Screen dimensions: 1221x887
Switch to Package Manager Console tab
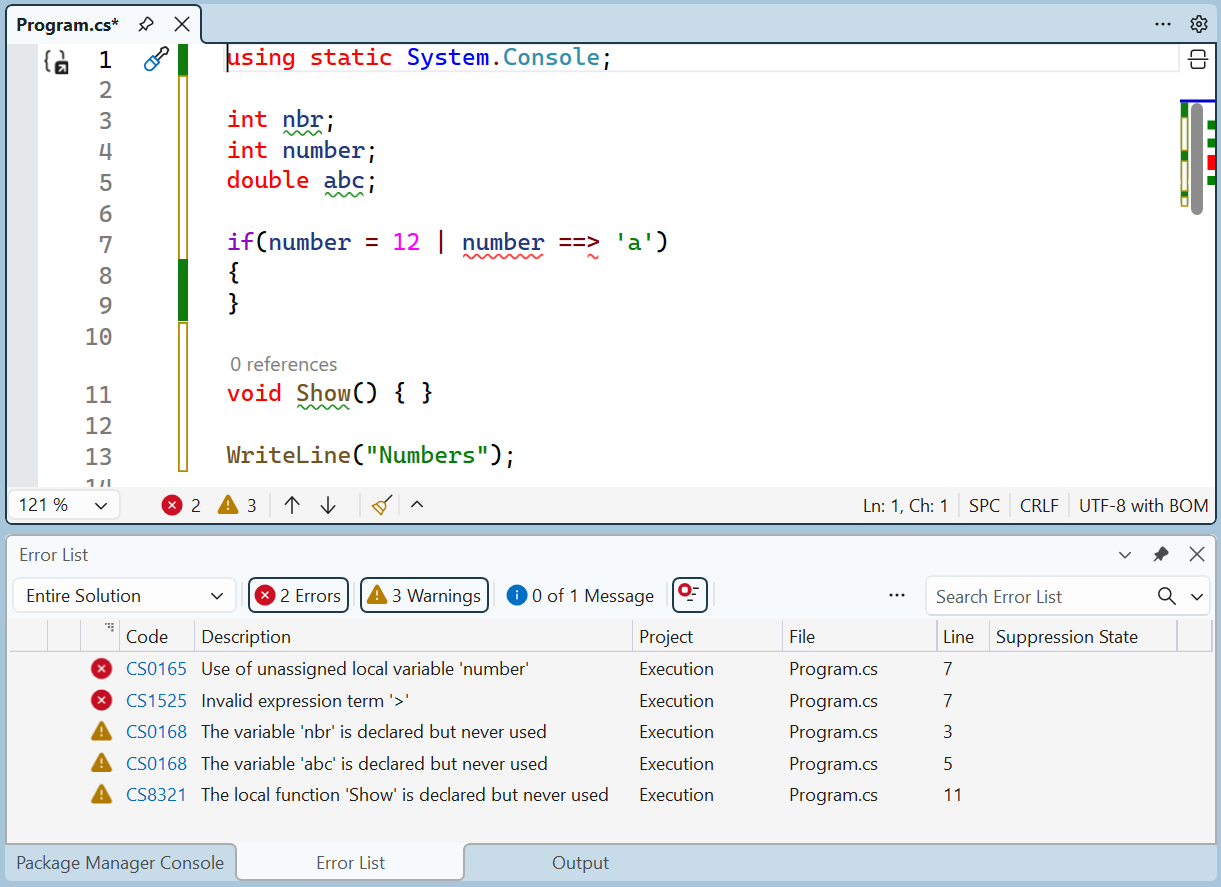click(120, 863)
